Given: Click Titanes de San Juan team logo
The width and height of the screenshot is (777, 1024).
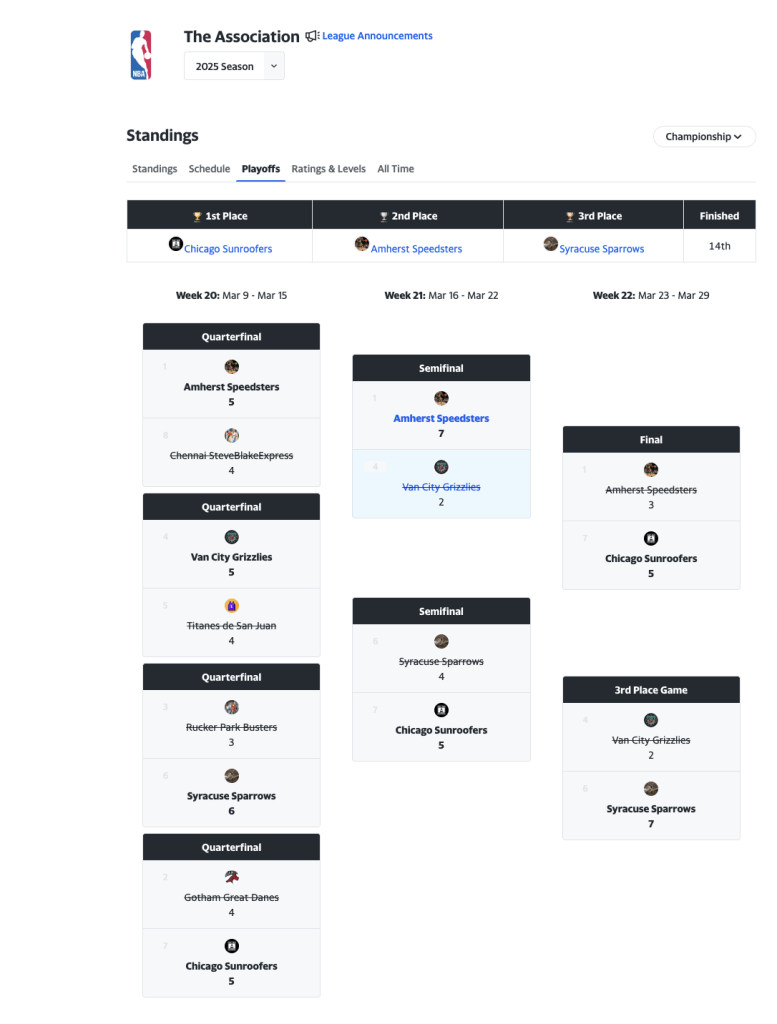Looking at the screenshot, I should [x=232, y=605].
